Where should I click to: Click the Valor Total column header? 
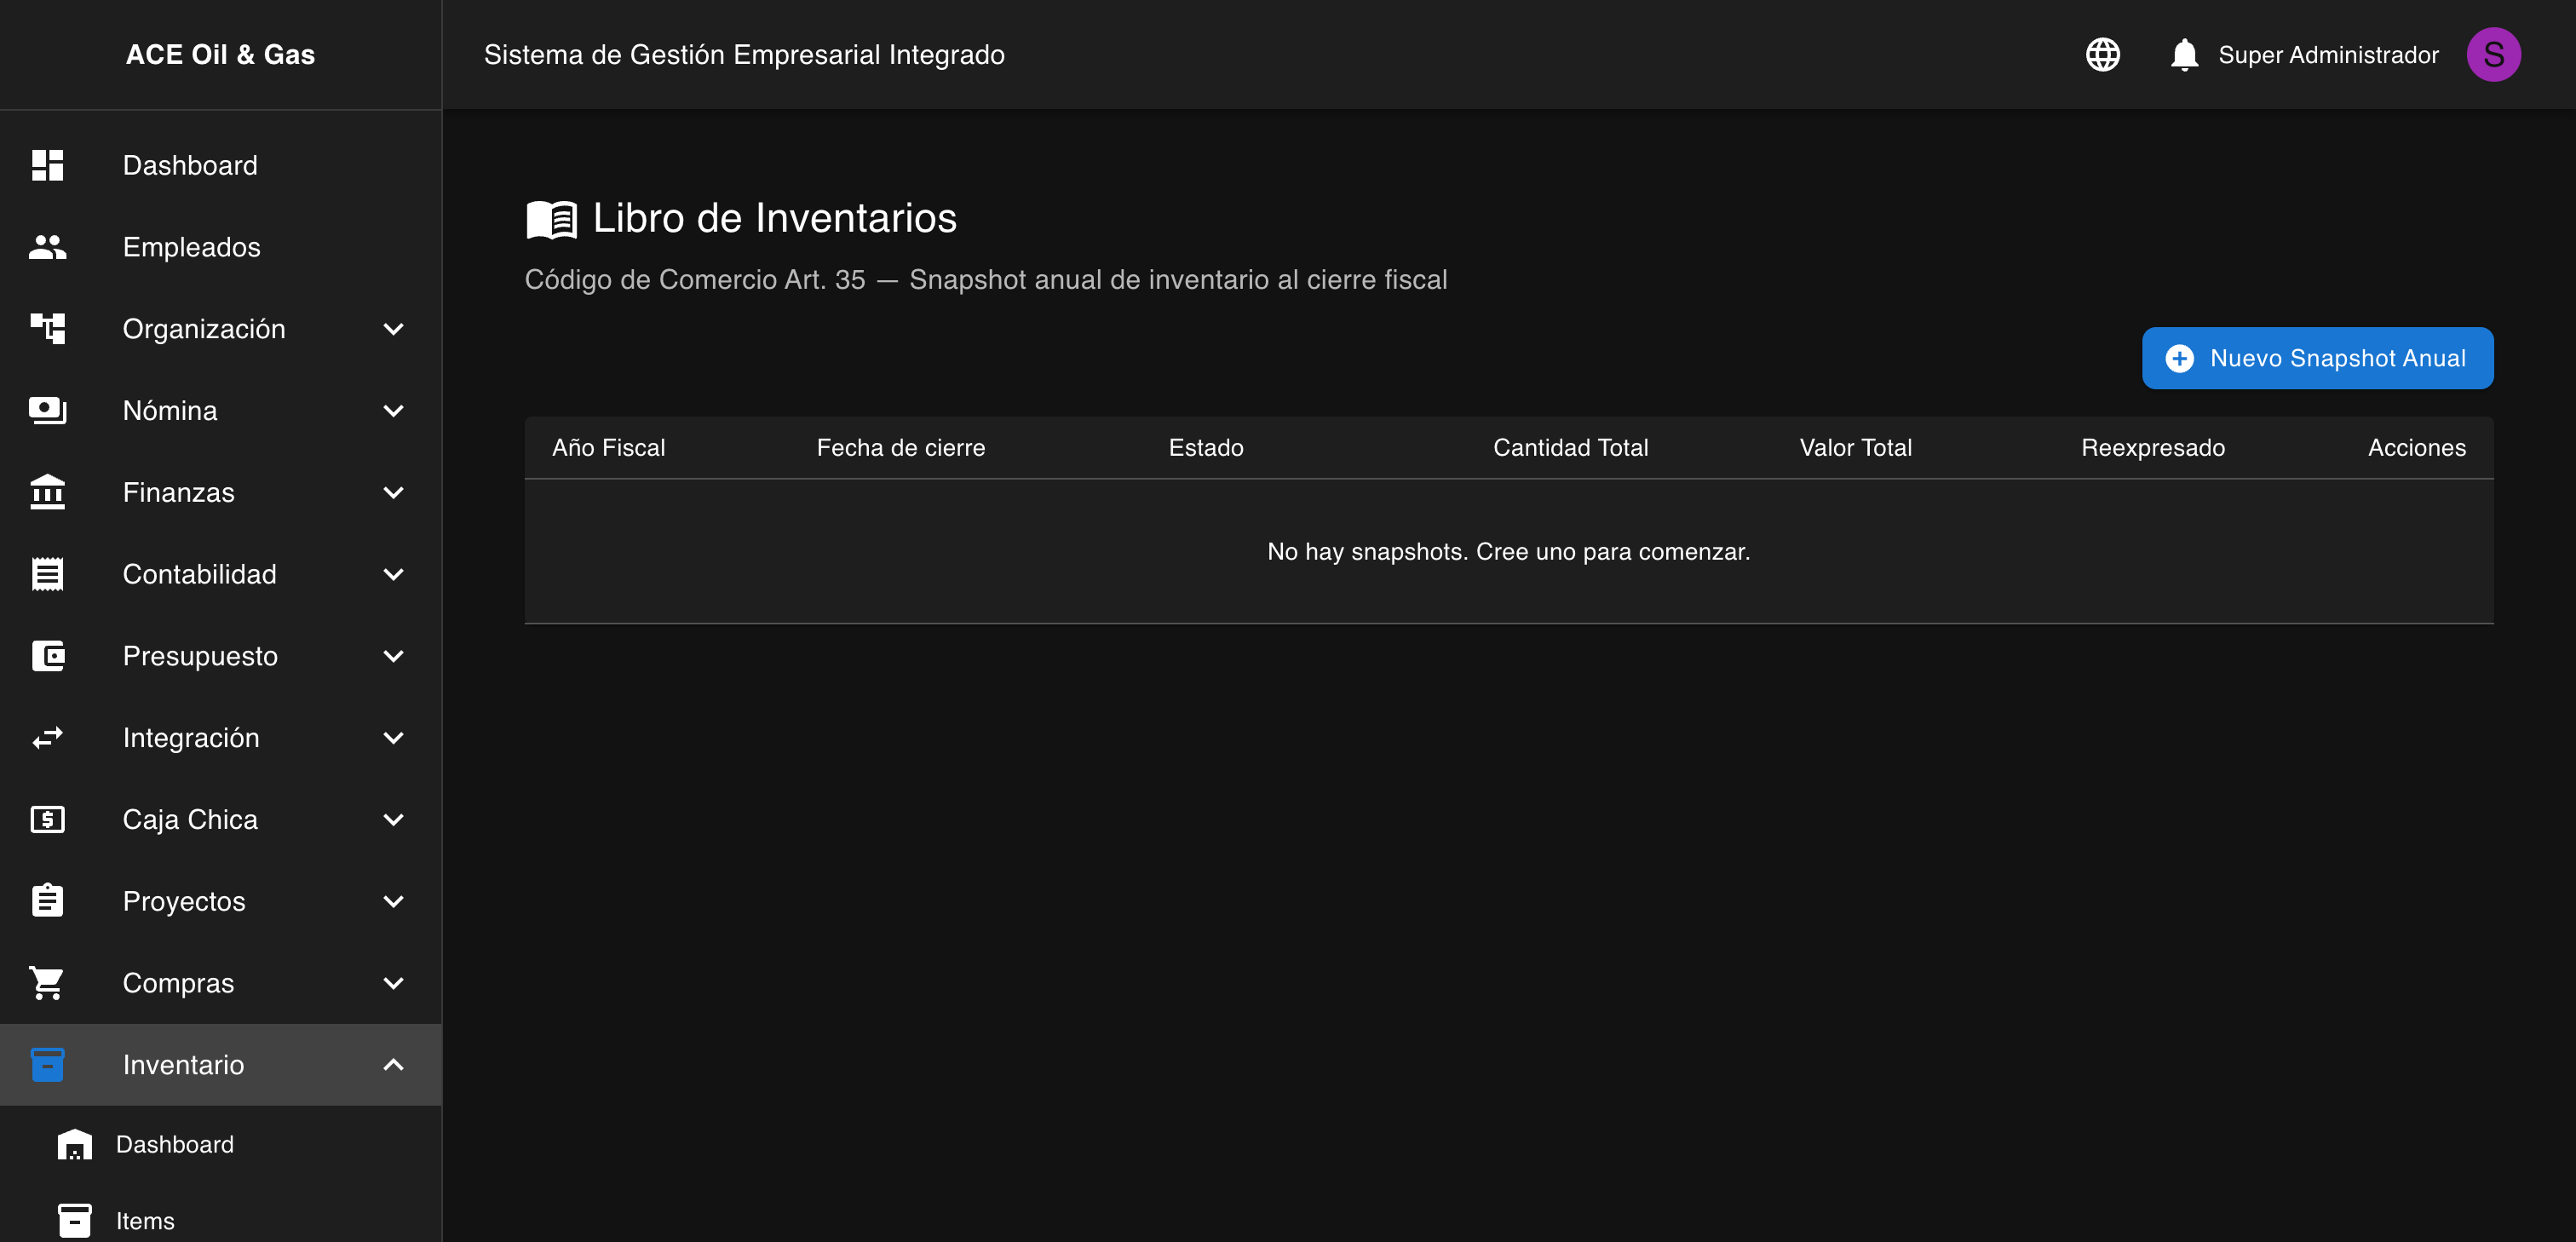(1855, 448)
